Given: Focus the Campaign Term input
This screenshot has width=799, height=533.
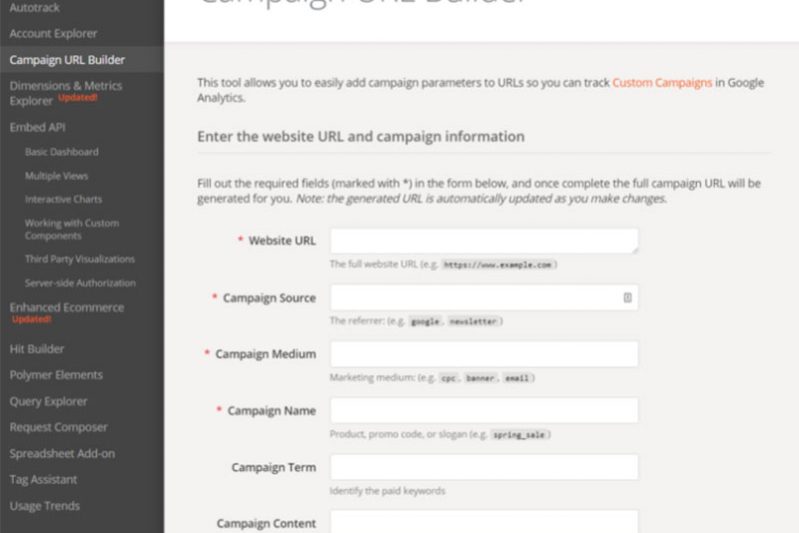Looking at the screenshot, I should 484,467.
